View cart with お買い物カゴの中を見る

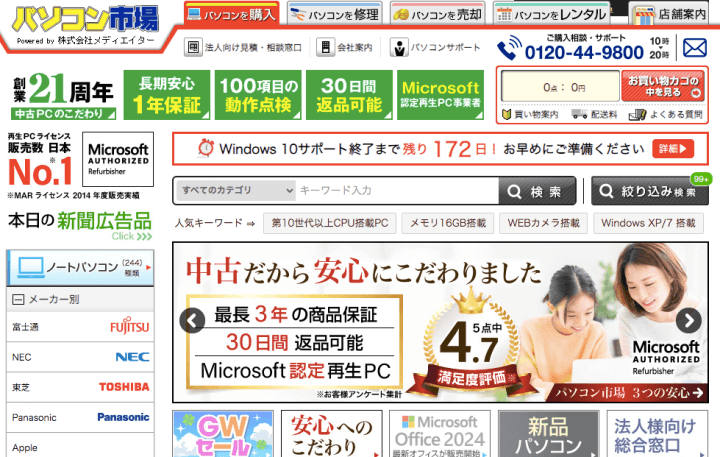point(663,86)
